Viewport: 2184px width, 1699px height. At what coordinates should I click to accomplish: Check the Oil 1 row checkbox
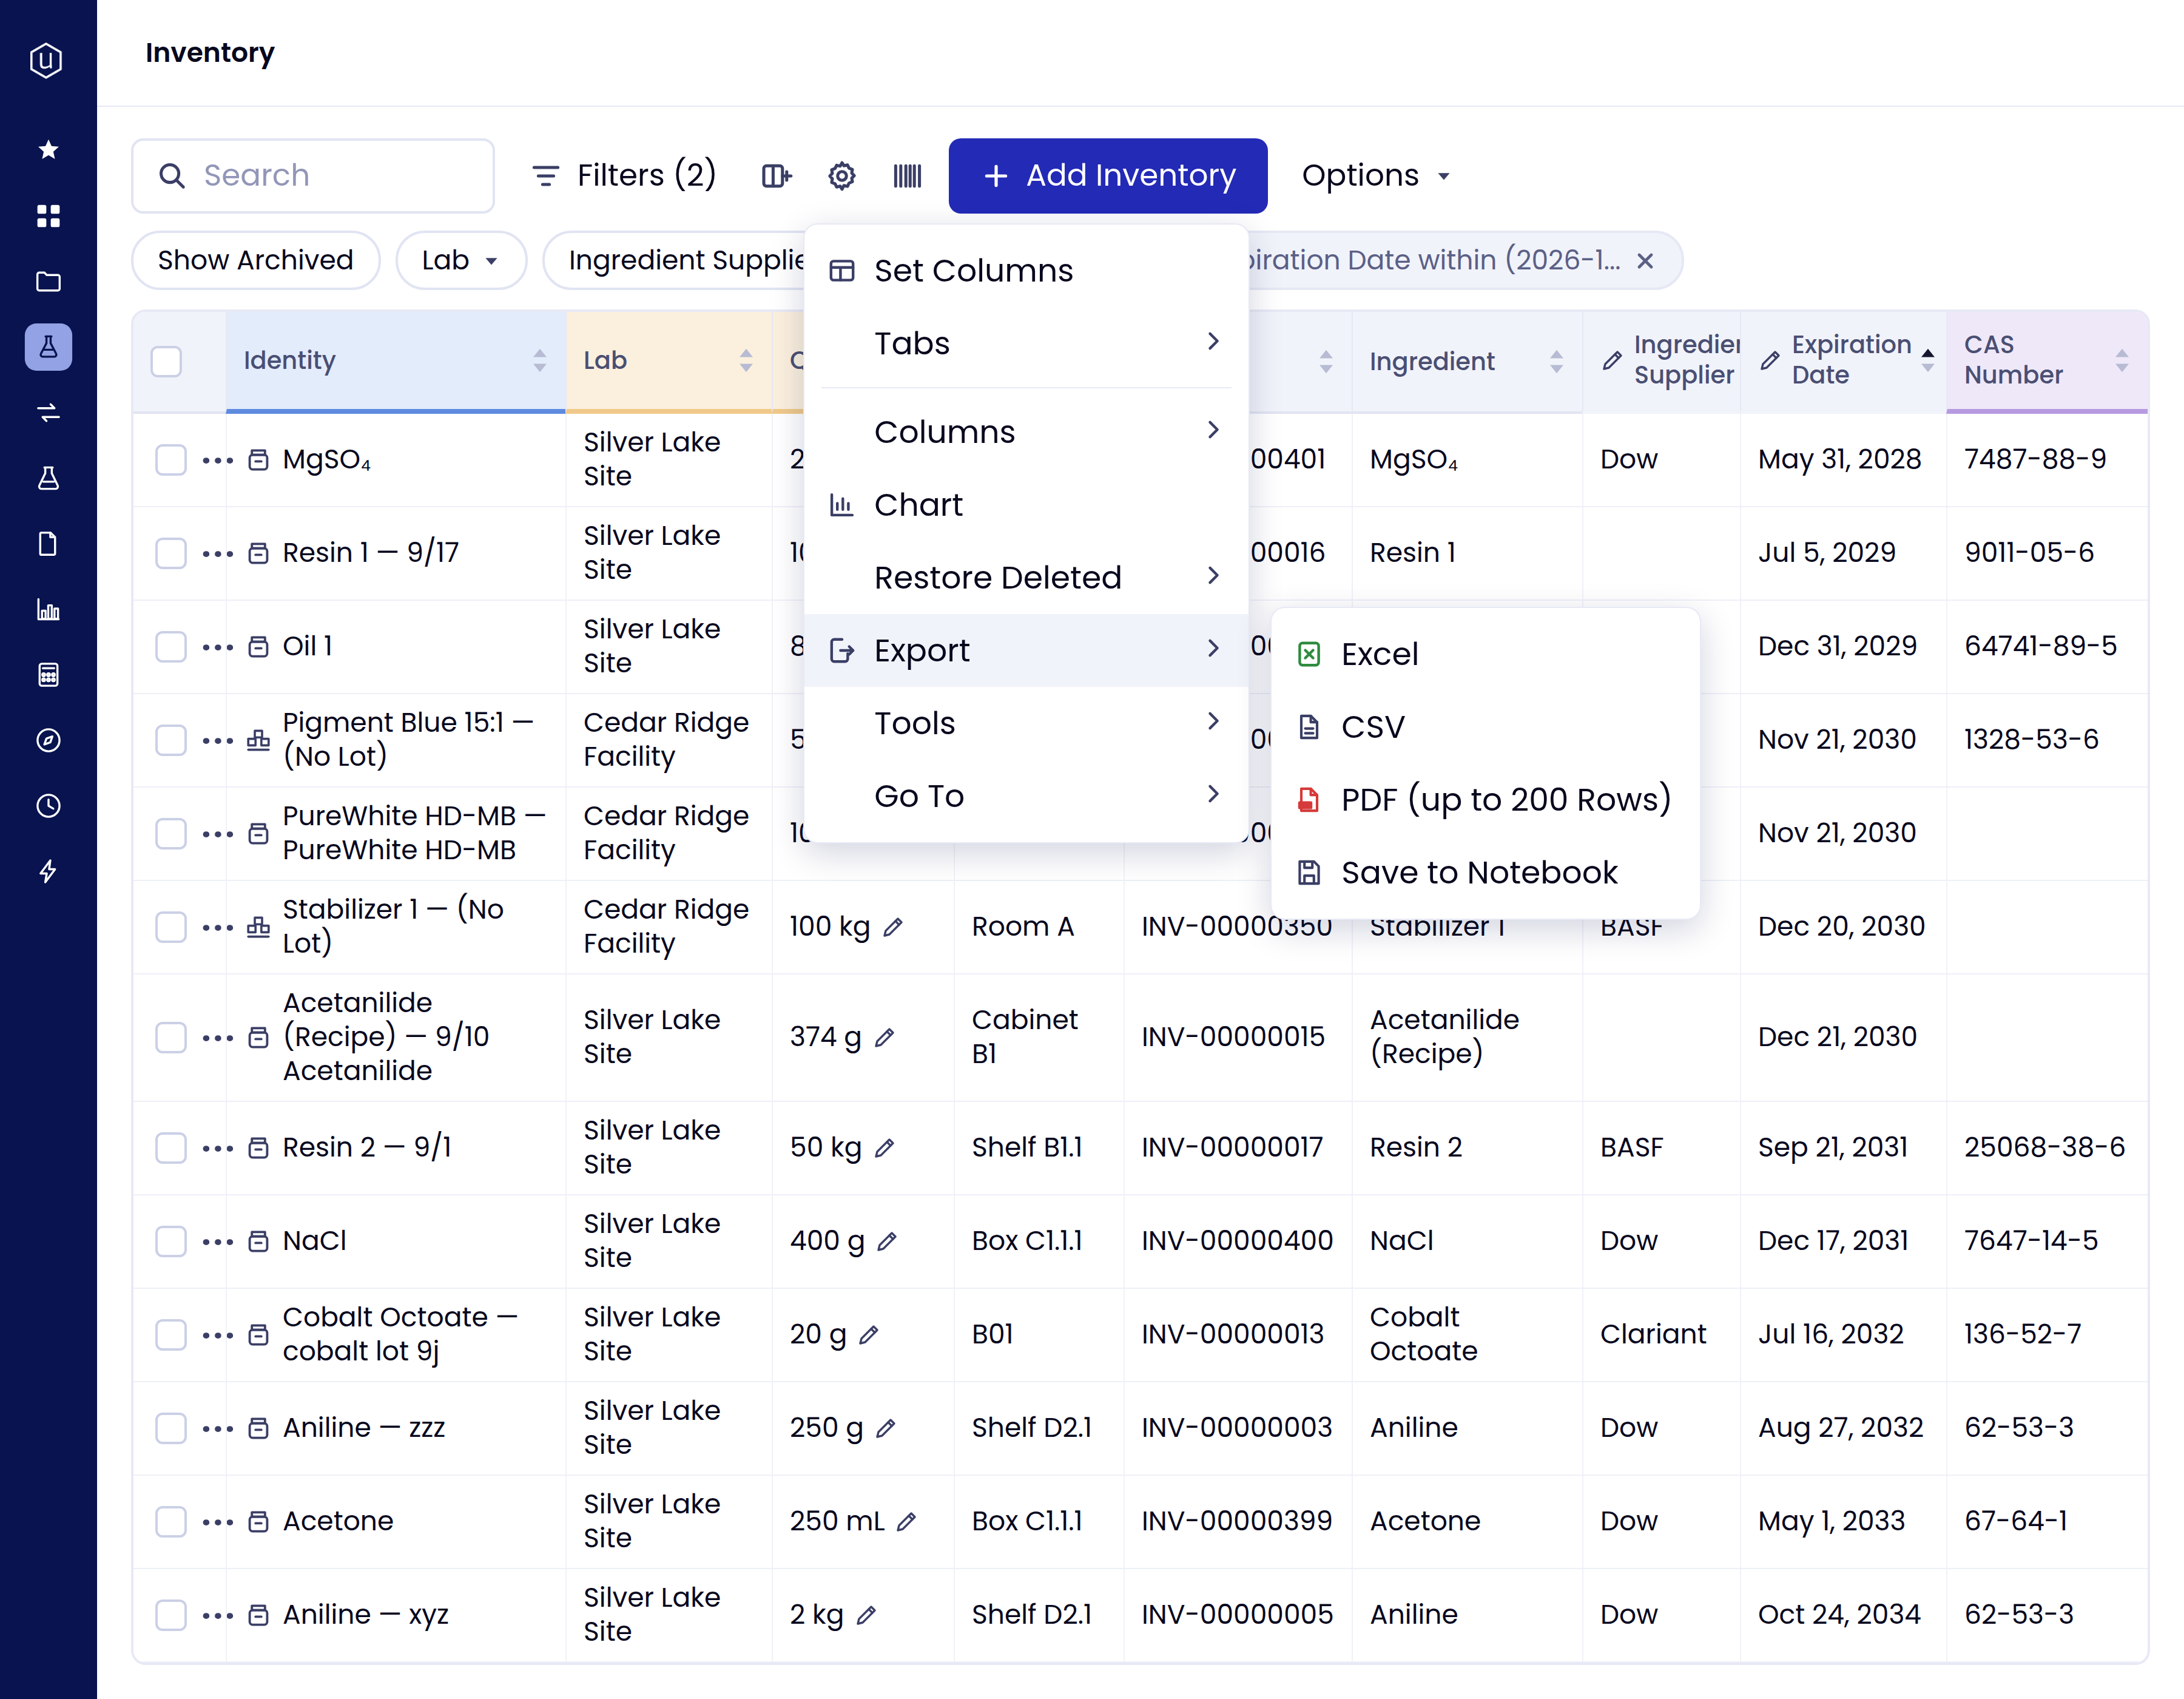coord(171,646)
